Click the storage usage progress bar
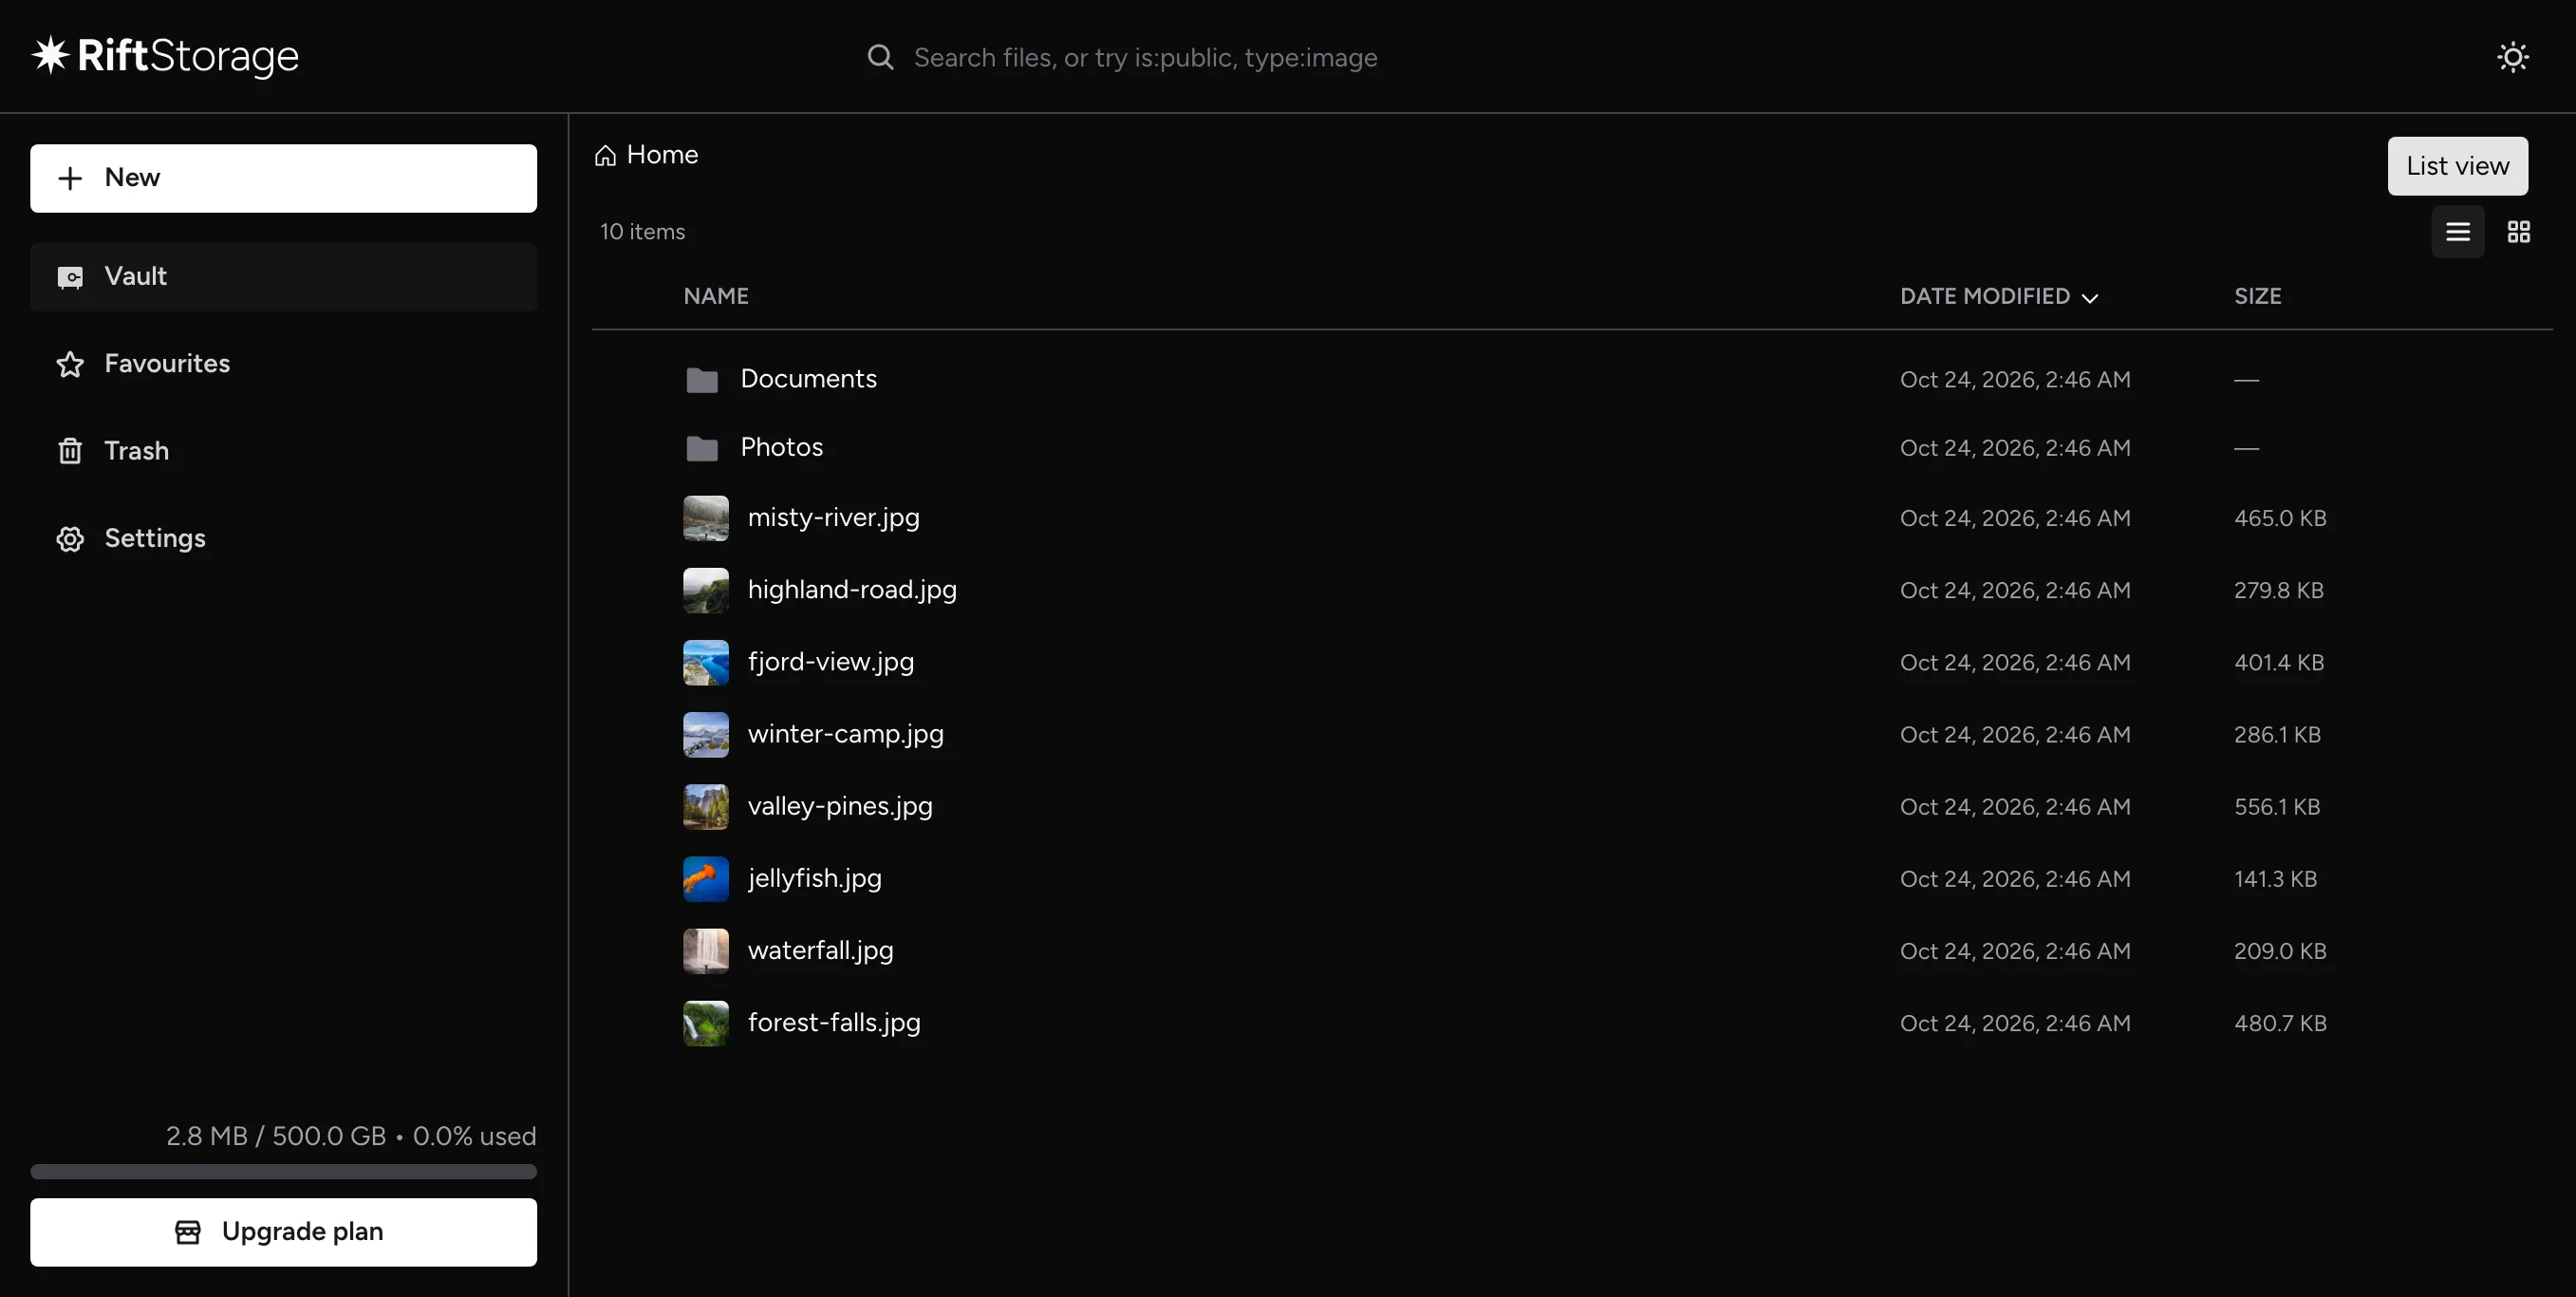The image size is (2576, 1297). click(x=283, y=1171)
